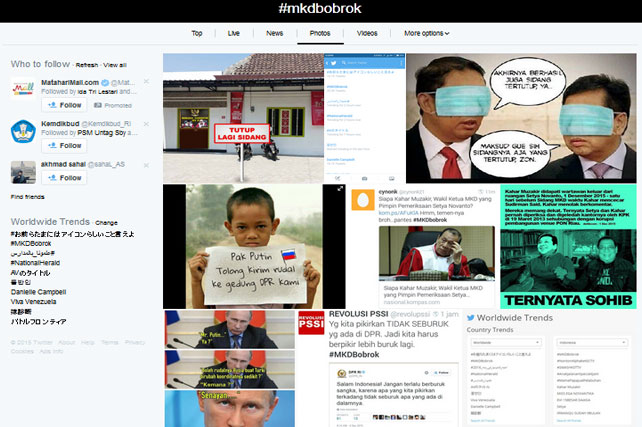Open Danielle Campbell trend
The image size is (642, 427).
(x=38, y=292)
